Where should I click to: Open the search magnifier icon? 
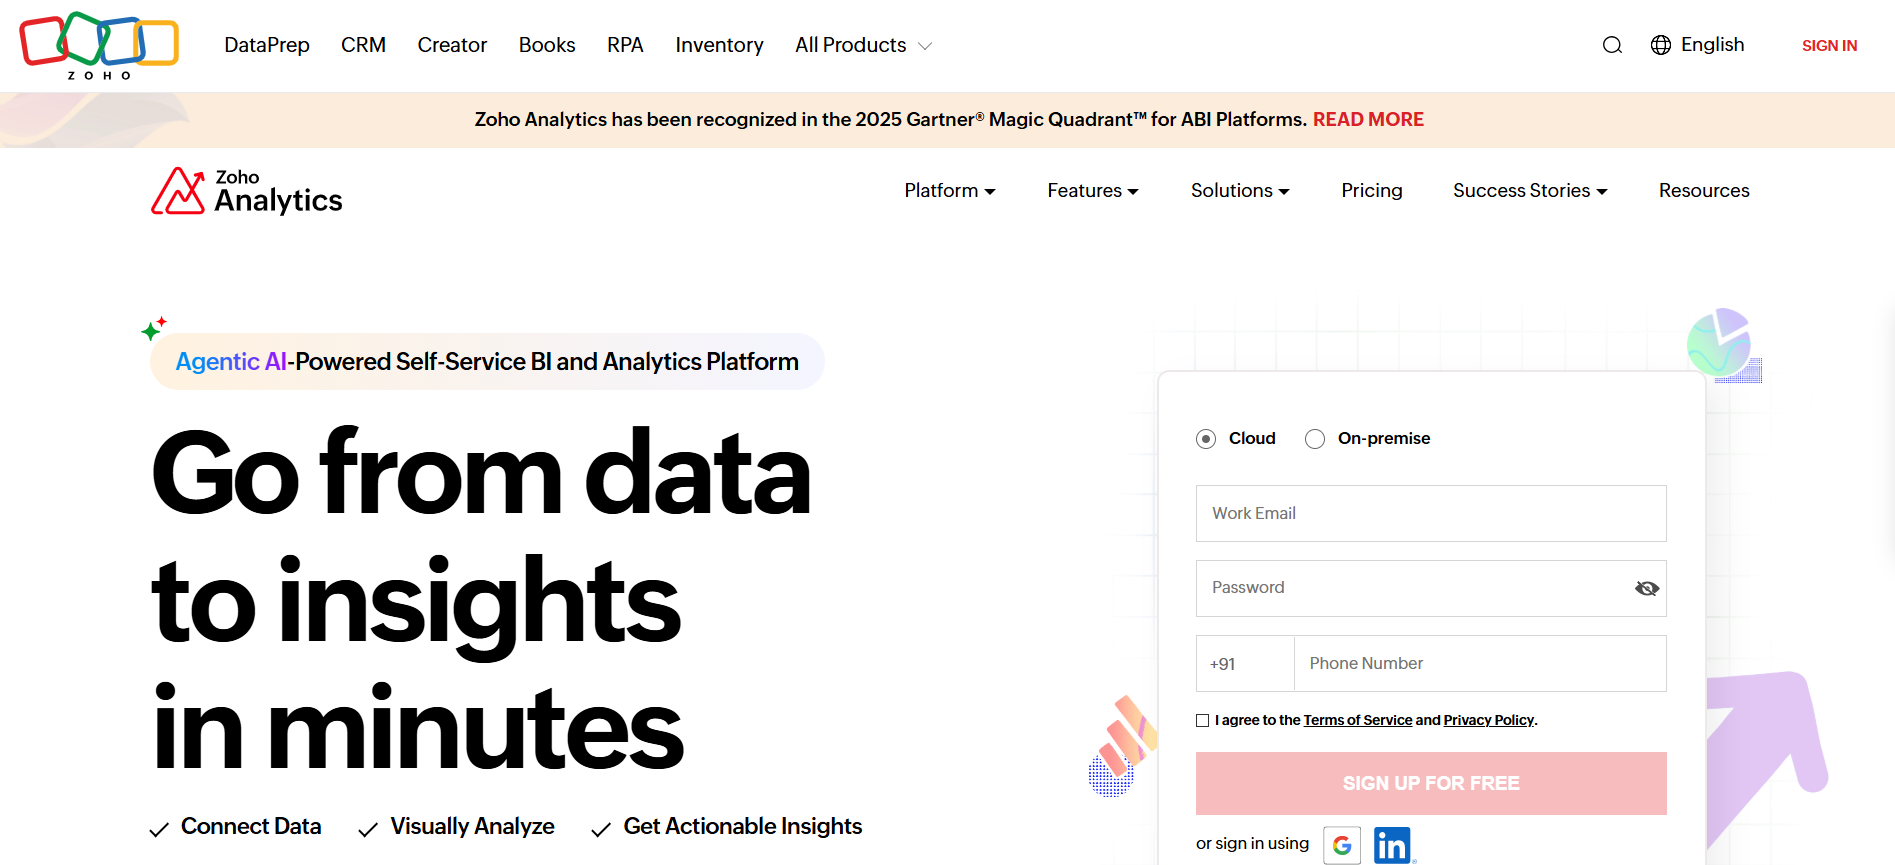click(x=1612, y=45)
